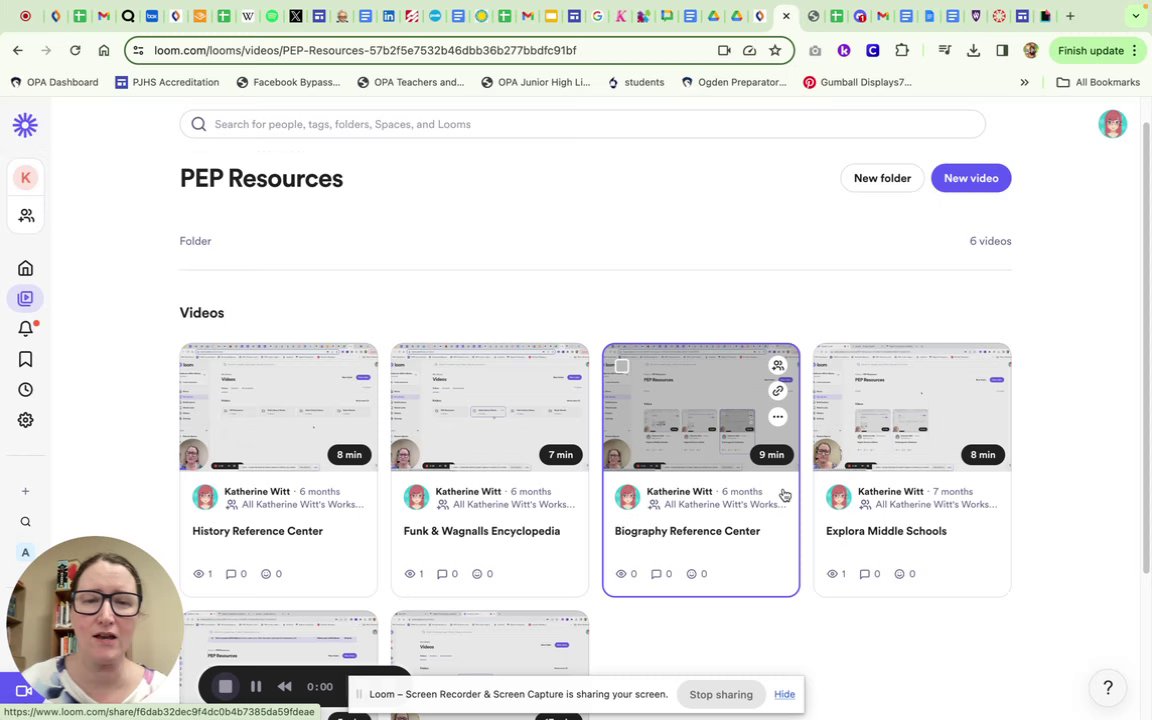Image resolution: width=1152 pixels, height=720 pixels.
Task: Open the History Reference Center video thumbnail
Action: [x=278, y=406]
